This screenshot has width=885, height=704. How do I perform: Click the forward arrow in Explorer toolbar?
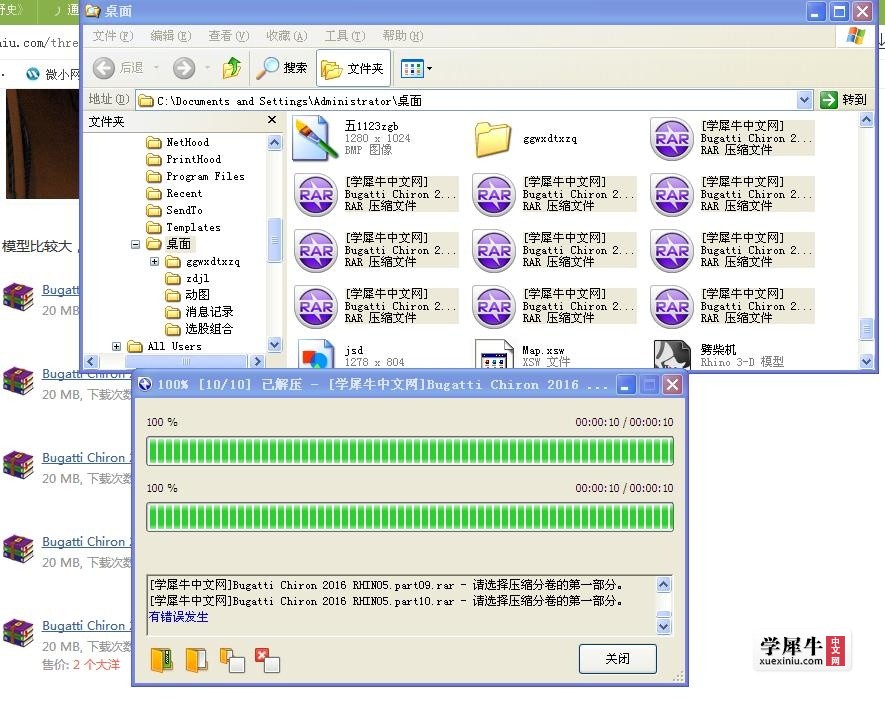(x=183, y=68)
